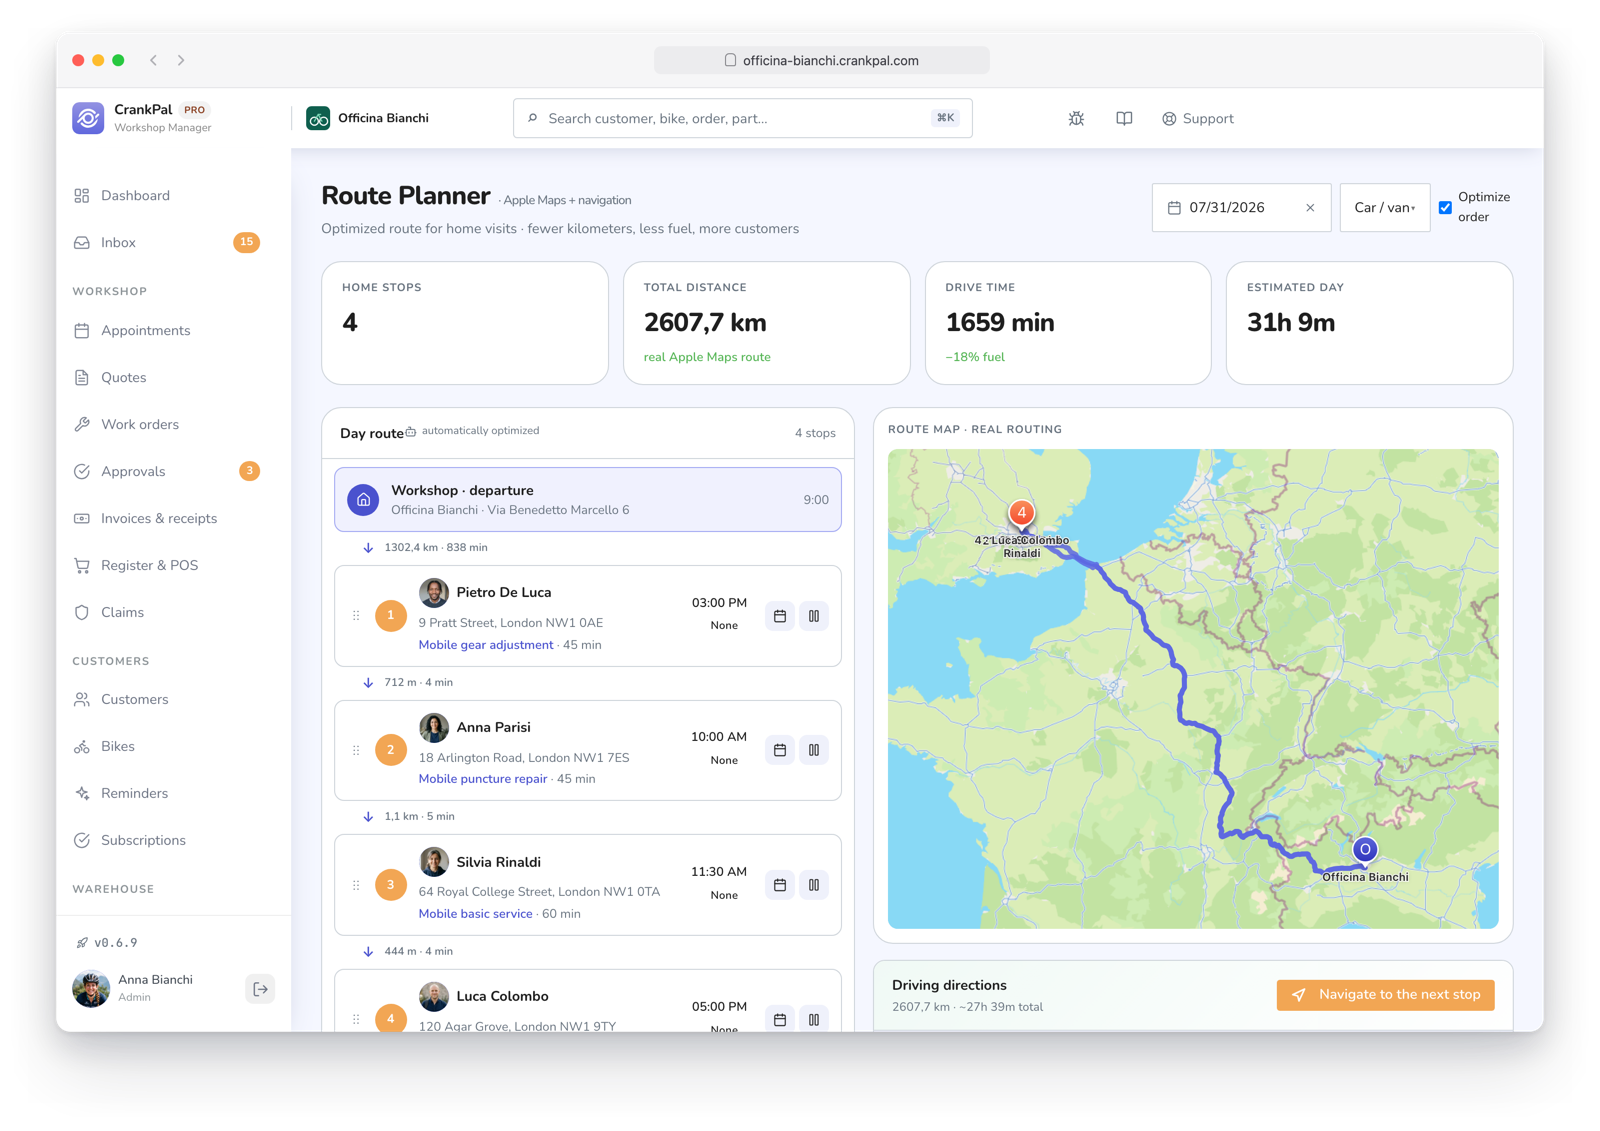Open the documentation book icon
Viewport: 1600px width, 1131px height.
[1124, 118]
